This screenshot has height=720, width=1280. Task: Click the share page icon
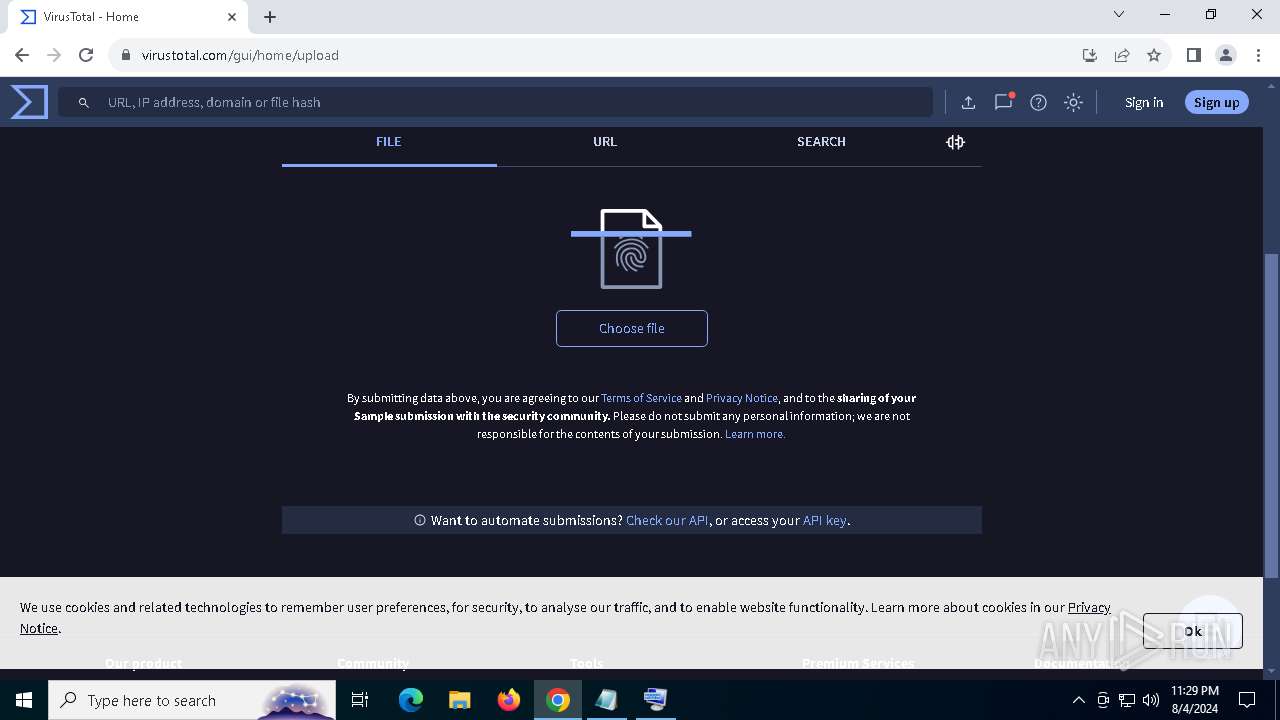[x=1122, y=55]
